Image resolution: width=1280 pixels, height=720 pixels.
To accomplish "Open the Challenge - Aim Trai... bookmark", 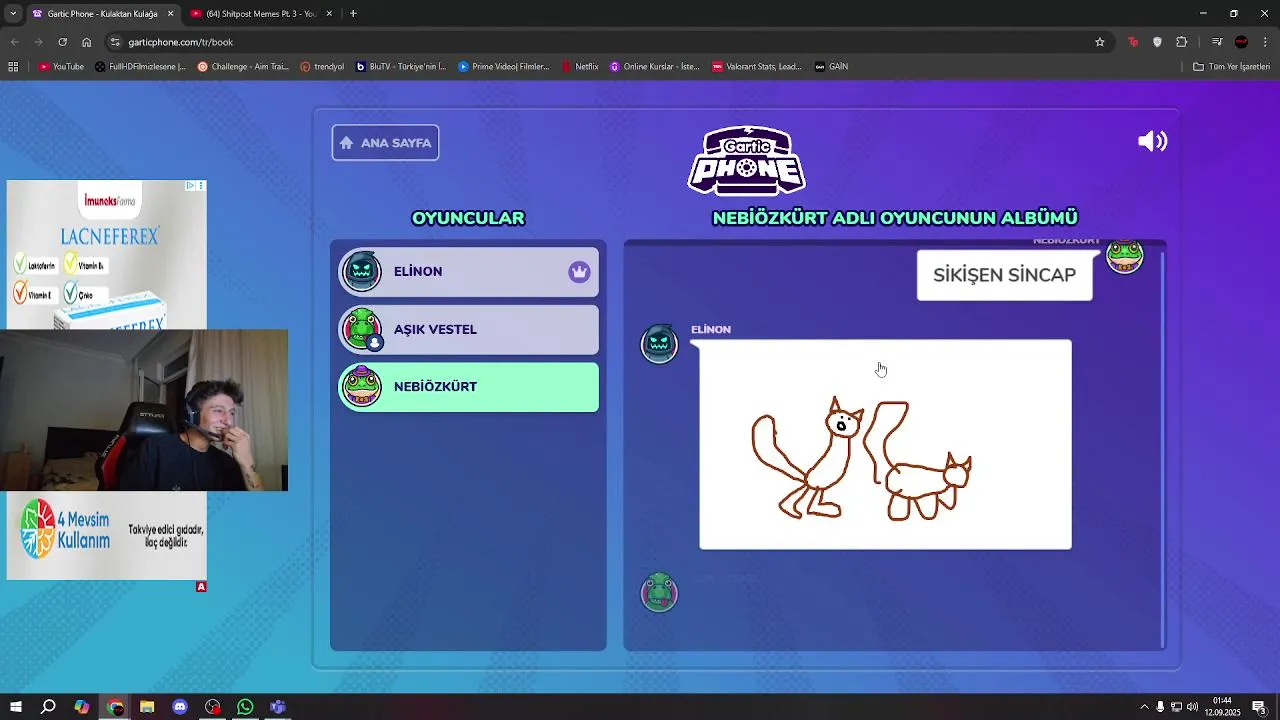I will [243, 67].
